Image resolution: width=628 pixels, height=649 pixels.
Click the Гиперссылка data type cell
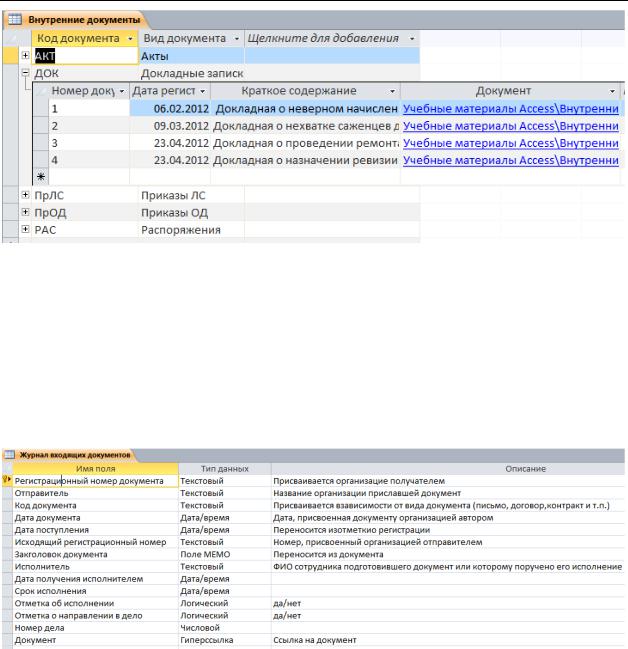225,640
